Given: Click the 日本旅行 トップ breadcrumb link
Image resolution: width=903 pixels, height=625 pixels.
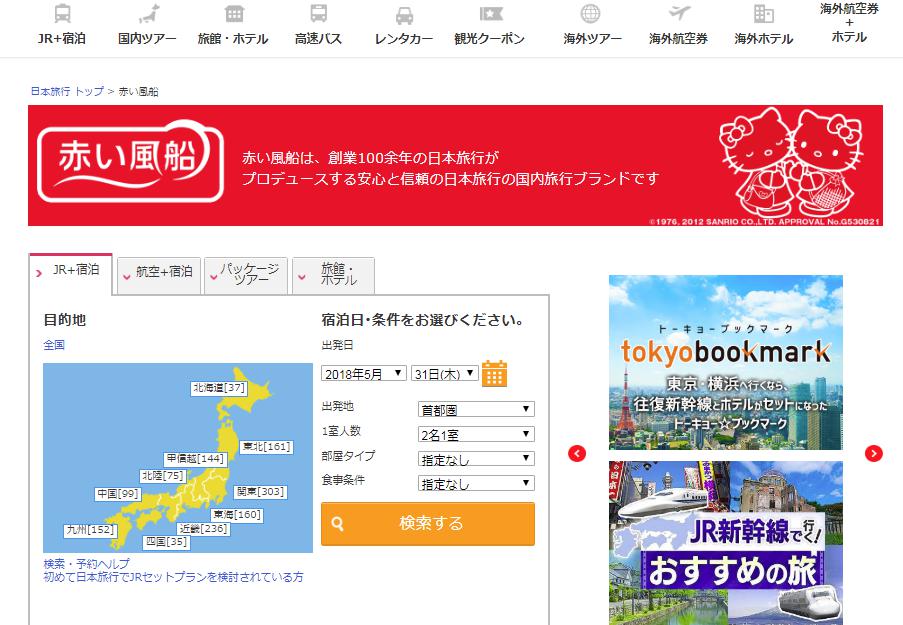Looking at the screenshot, I should (x=67, y=91).
